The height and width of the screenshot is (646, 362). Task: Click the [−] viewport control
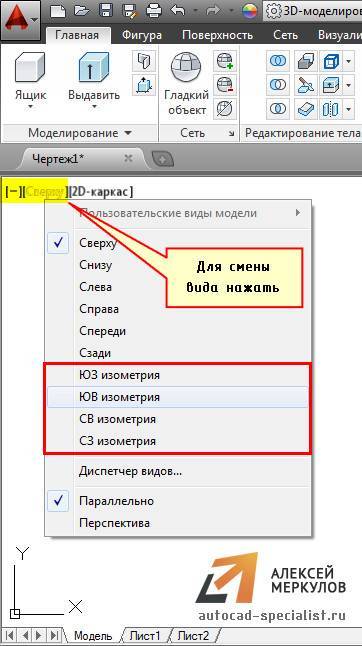pyautogui.click(x=13, y=192)
